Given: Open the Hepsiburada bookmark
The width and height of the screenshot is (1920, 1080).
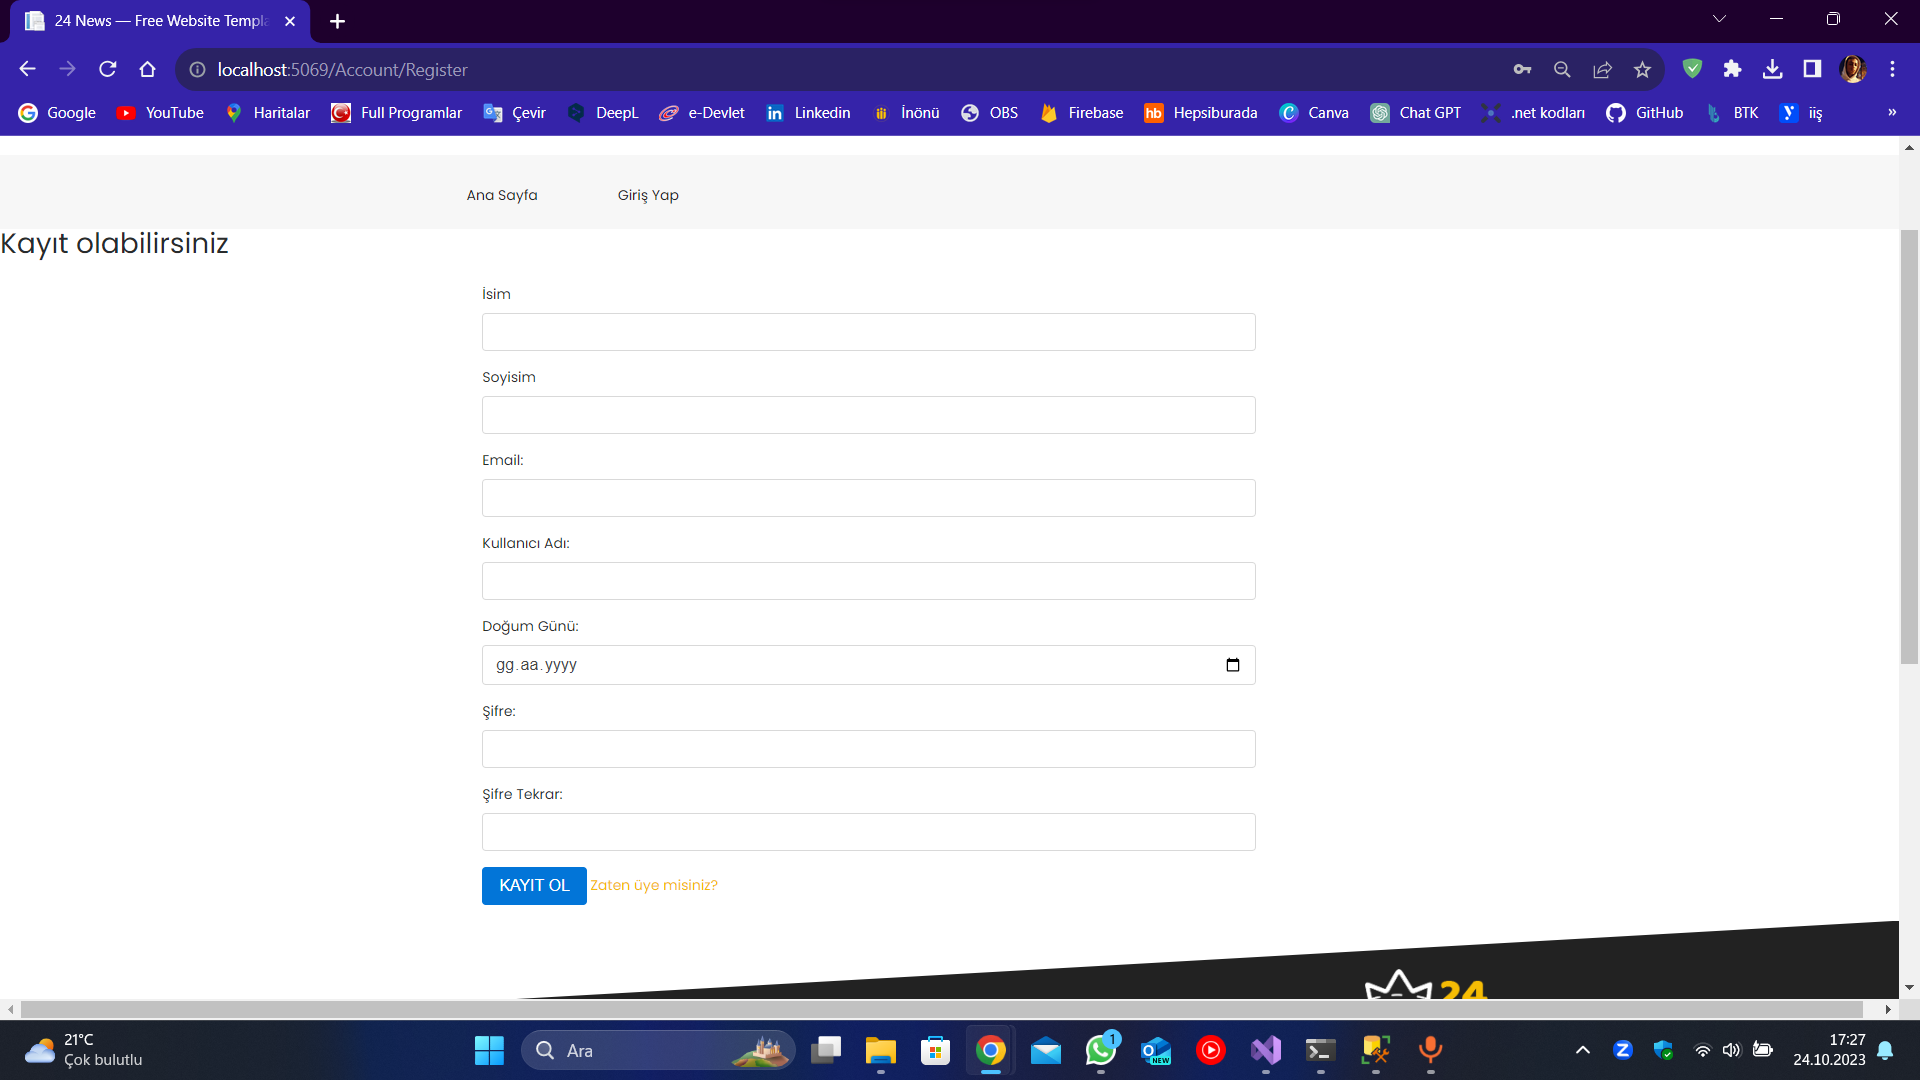Looking at the screenshot, I should (x=1200, y=113).
